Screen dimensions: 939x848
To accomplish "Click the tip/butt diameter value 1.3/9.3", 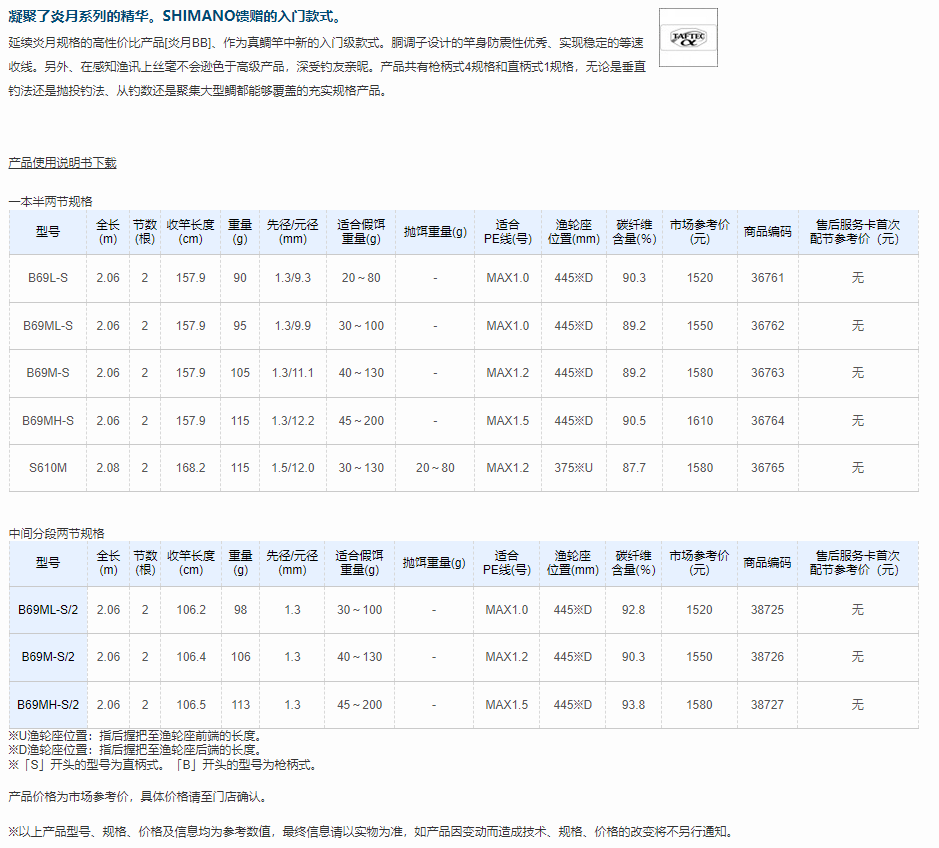I will coord(293,278).
